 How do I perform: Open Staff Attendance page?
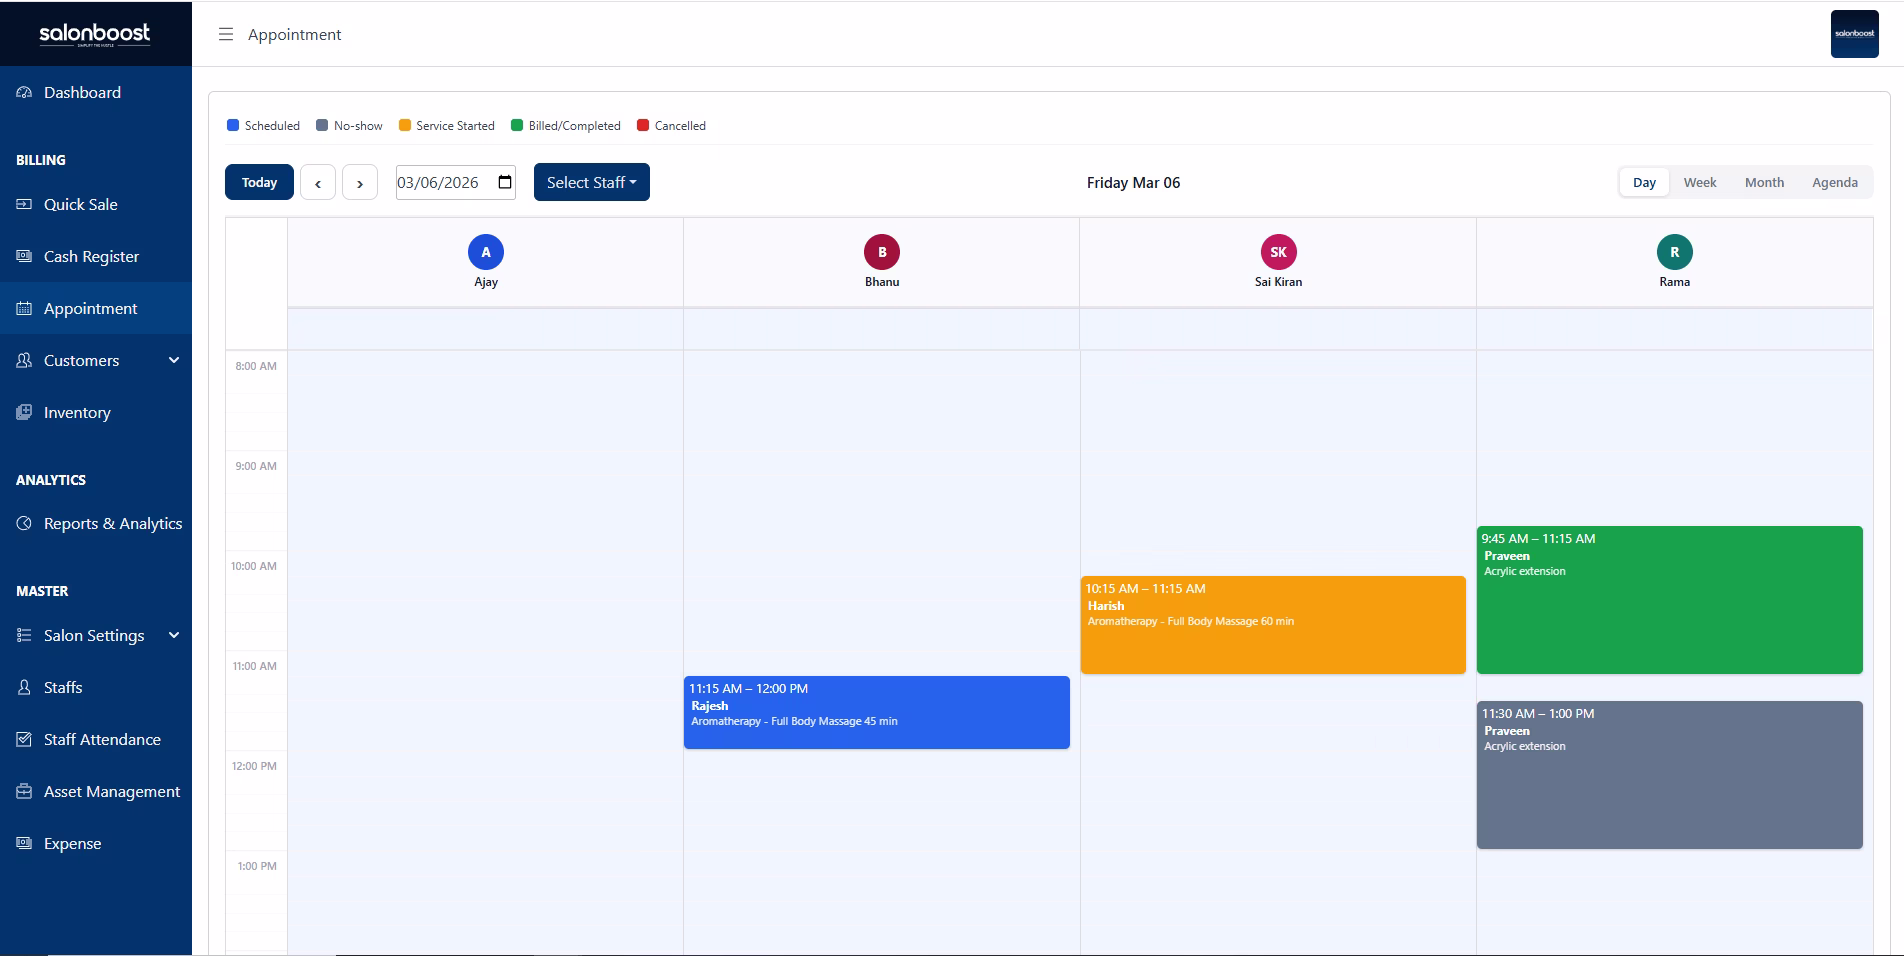click(96, 739)
